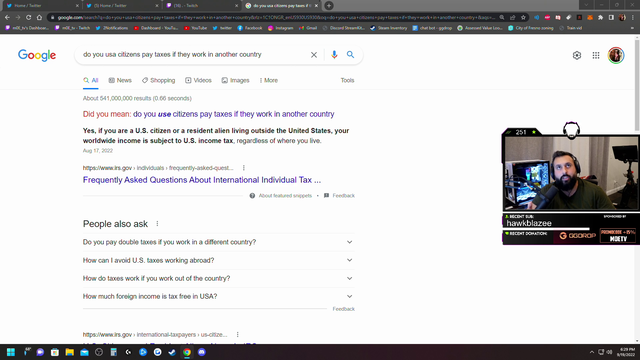Open File Explorer from the taskbar
This screenshot has height=360, width=640.
coord(69,352)
